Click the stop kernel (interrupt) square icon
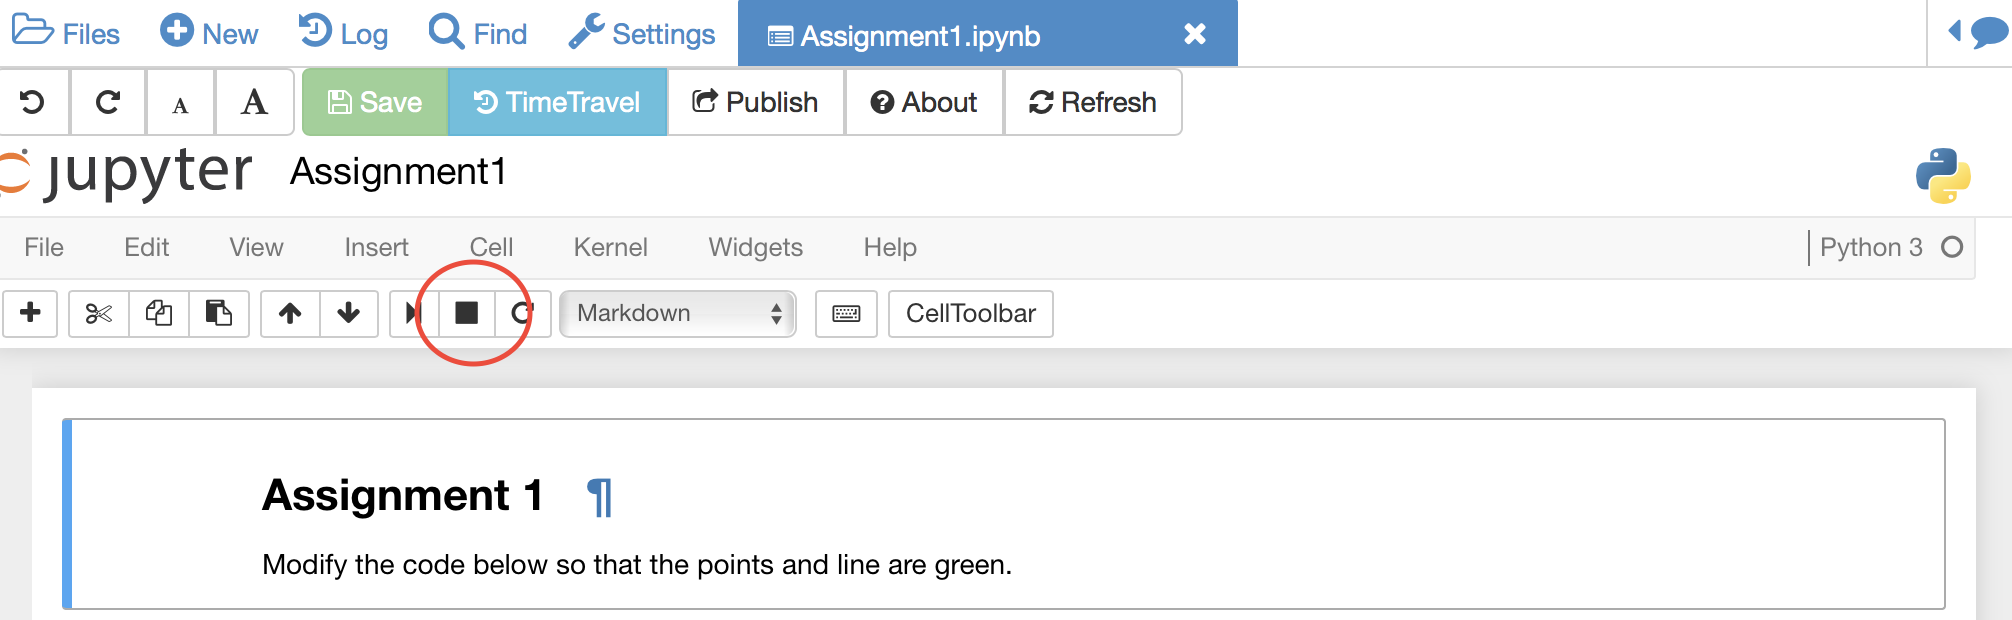The image size is (2012, 620). [466, 314]
